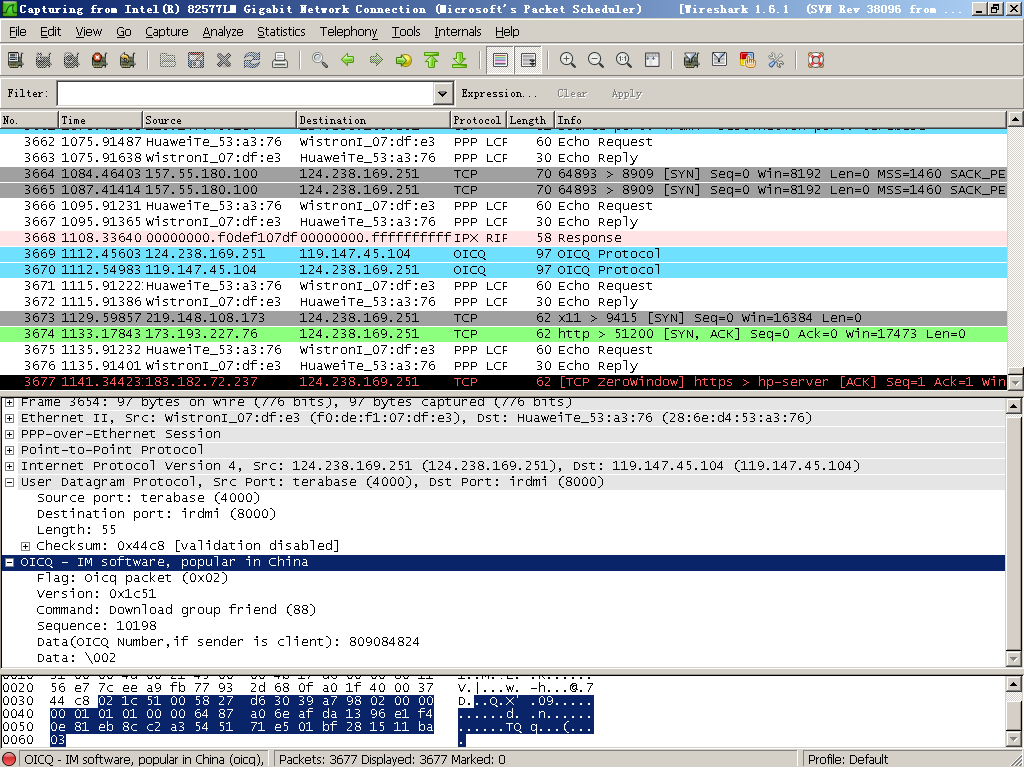
Task: Go back in packet history arrow
Action: pyautogui.click(x=348, y=60)
